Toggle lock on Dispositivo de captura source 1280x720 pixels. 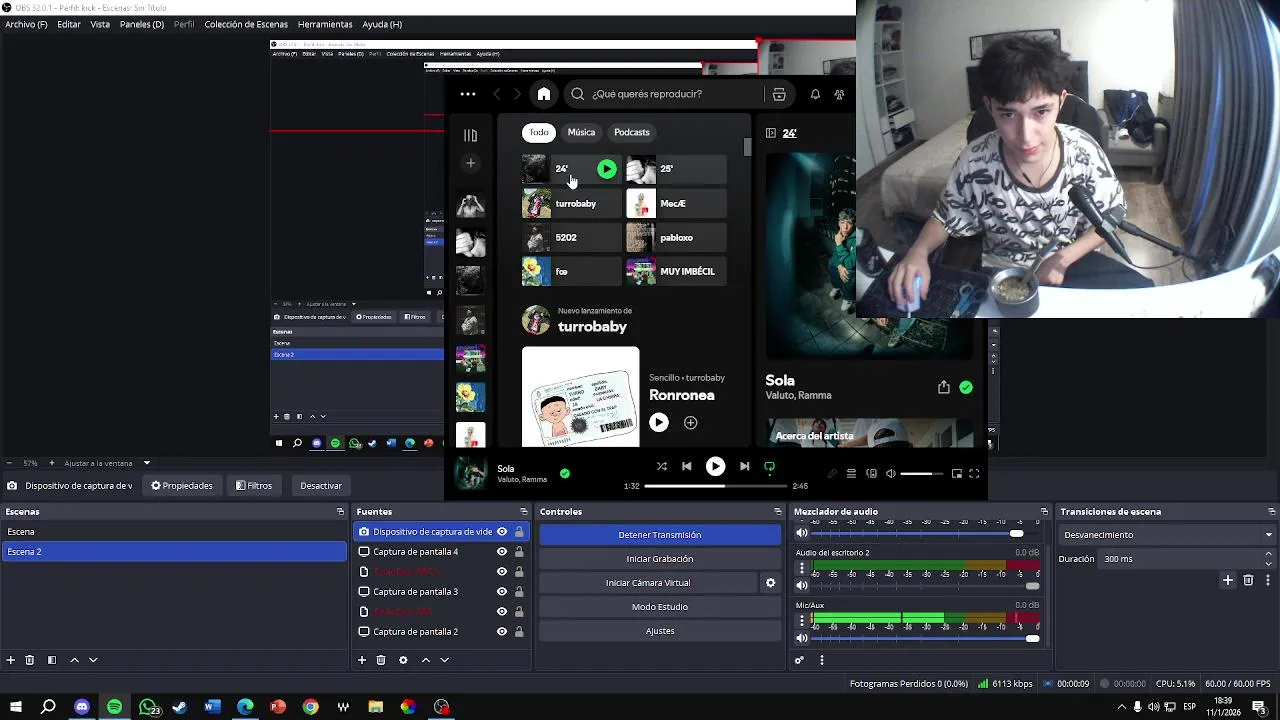coord(519,532)
